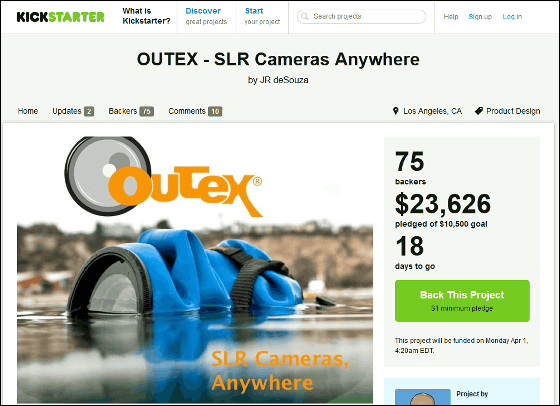Click the search magnifier icon
This screenshot has height=406, width=560.
click(x=305, y=16)
